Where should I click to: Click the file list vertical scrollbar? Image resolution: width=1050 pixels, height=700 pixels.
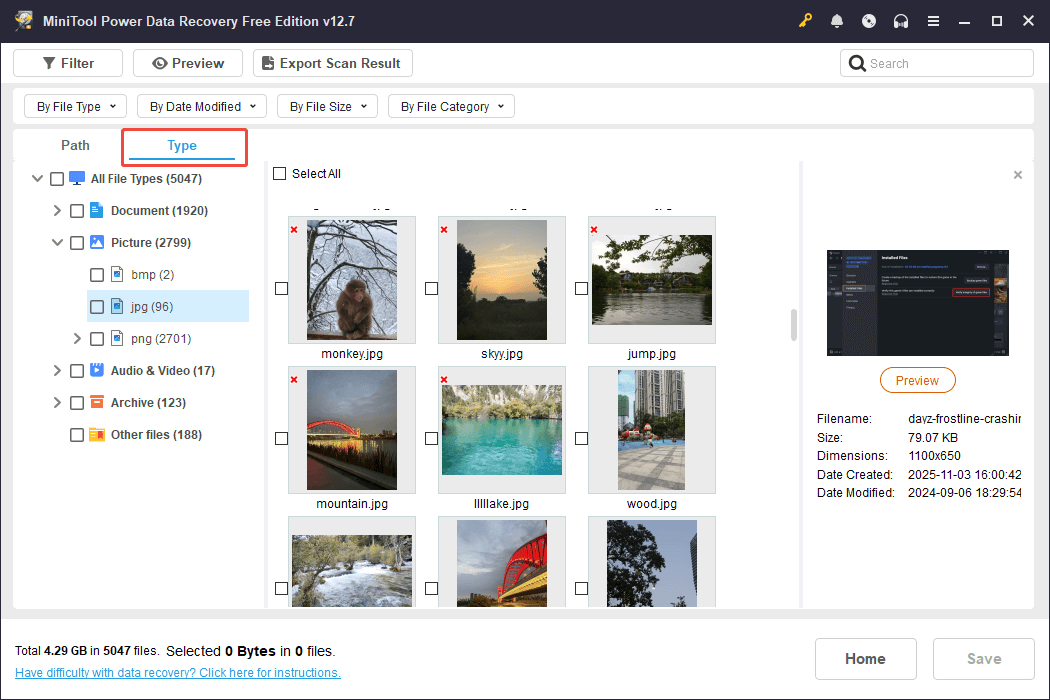[794, 324]
